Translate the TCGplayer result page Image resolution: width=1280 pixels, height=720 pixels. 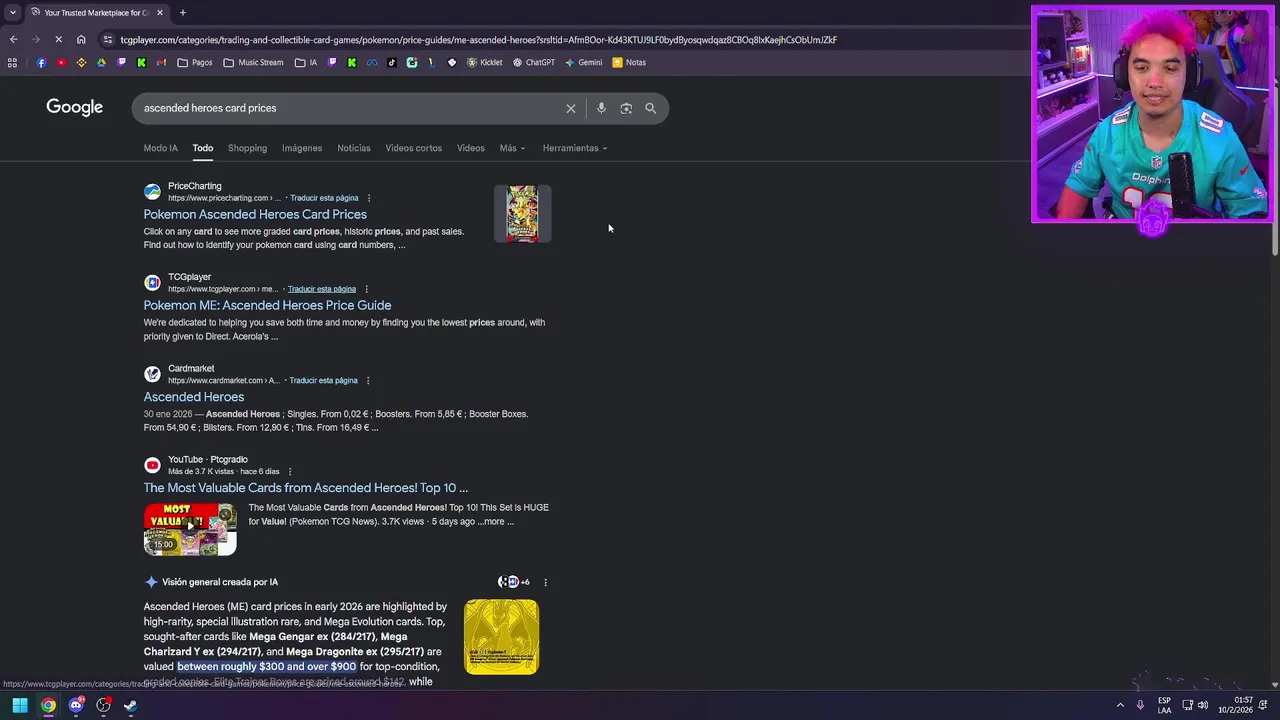322,289
